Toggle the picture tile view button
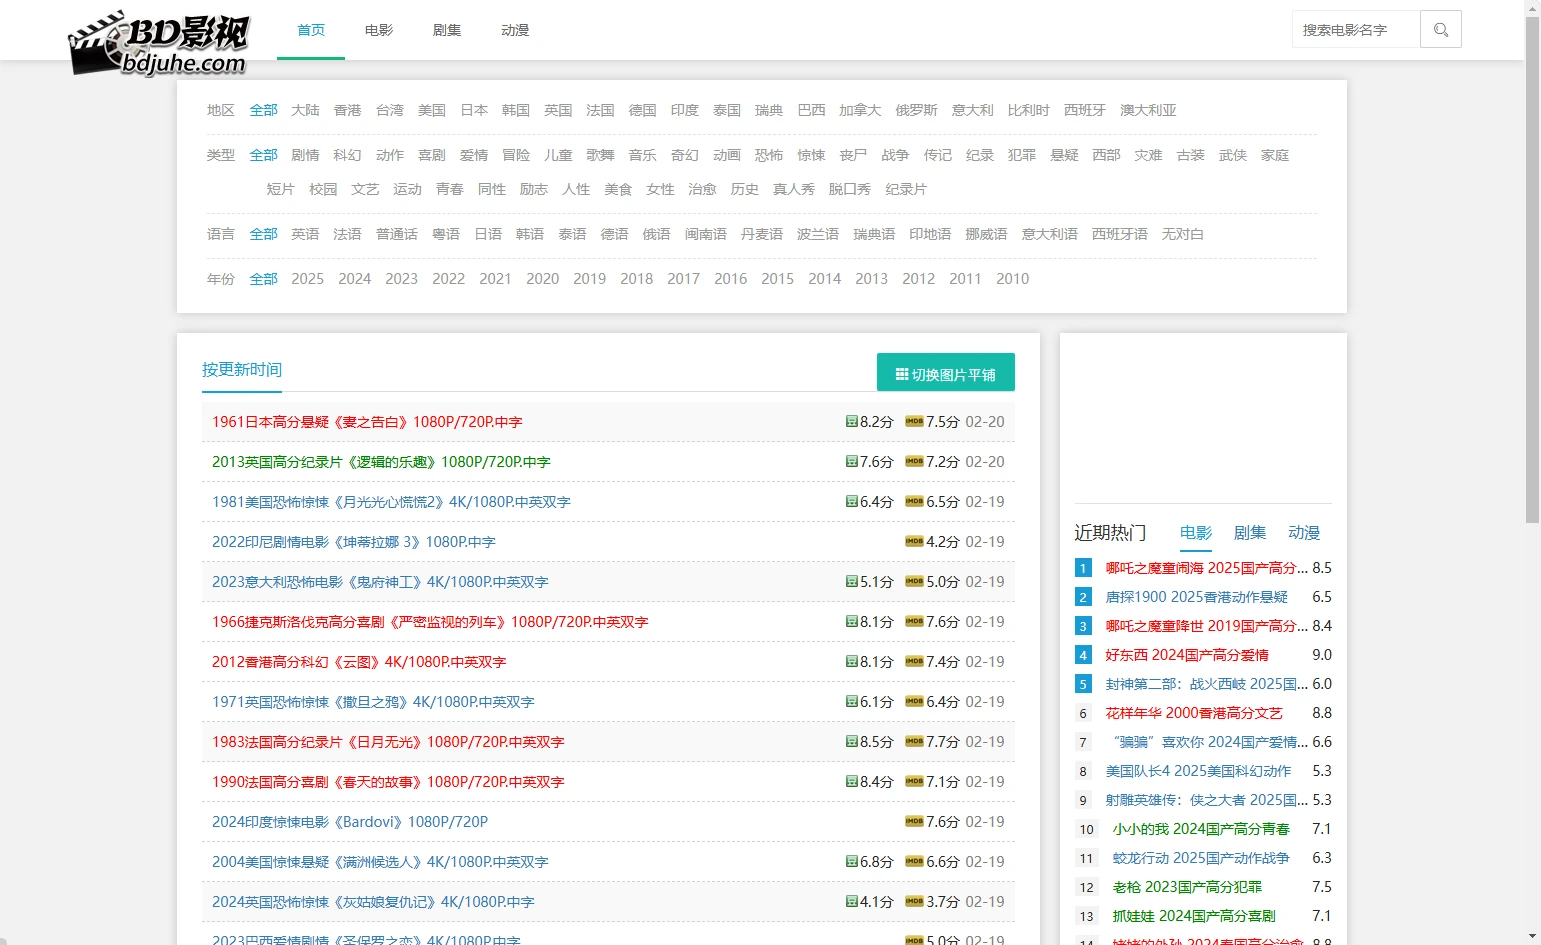The height and width of the screenshot is (945, 1541). coord(945,374)
